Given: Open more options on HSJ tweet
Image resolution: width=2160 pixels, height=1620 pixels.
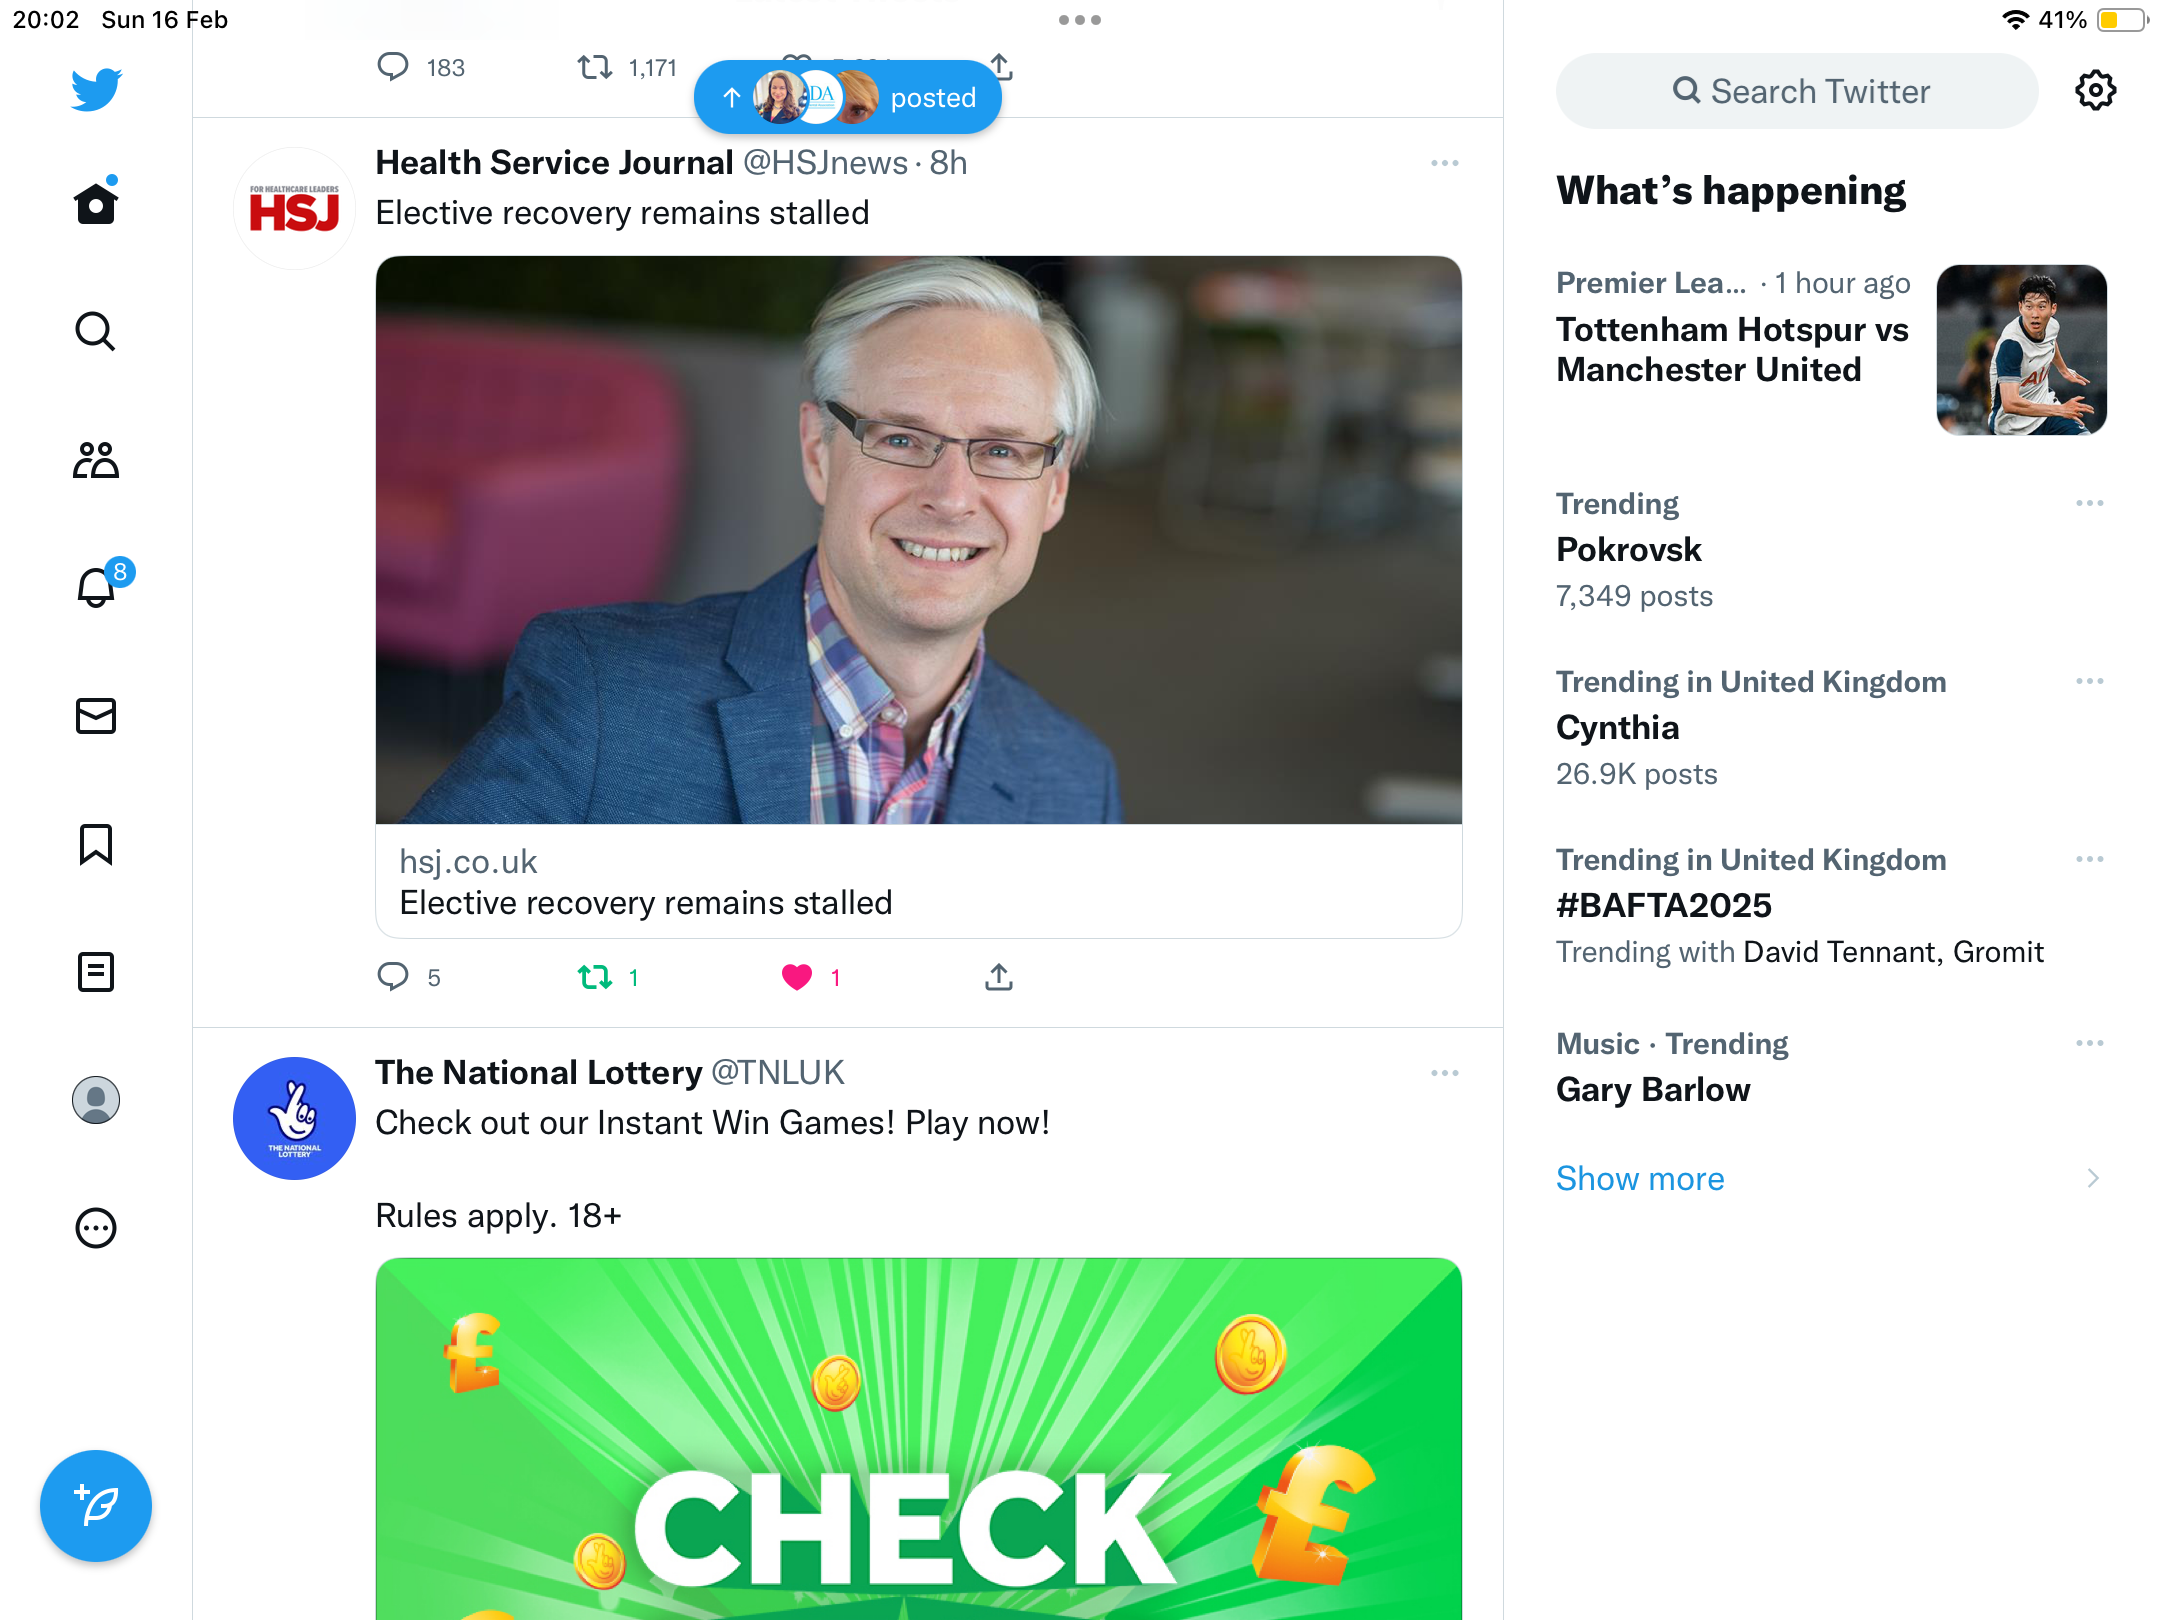Looking at the screenshot, I should pos(1444,163).
